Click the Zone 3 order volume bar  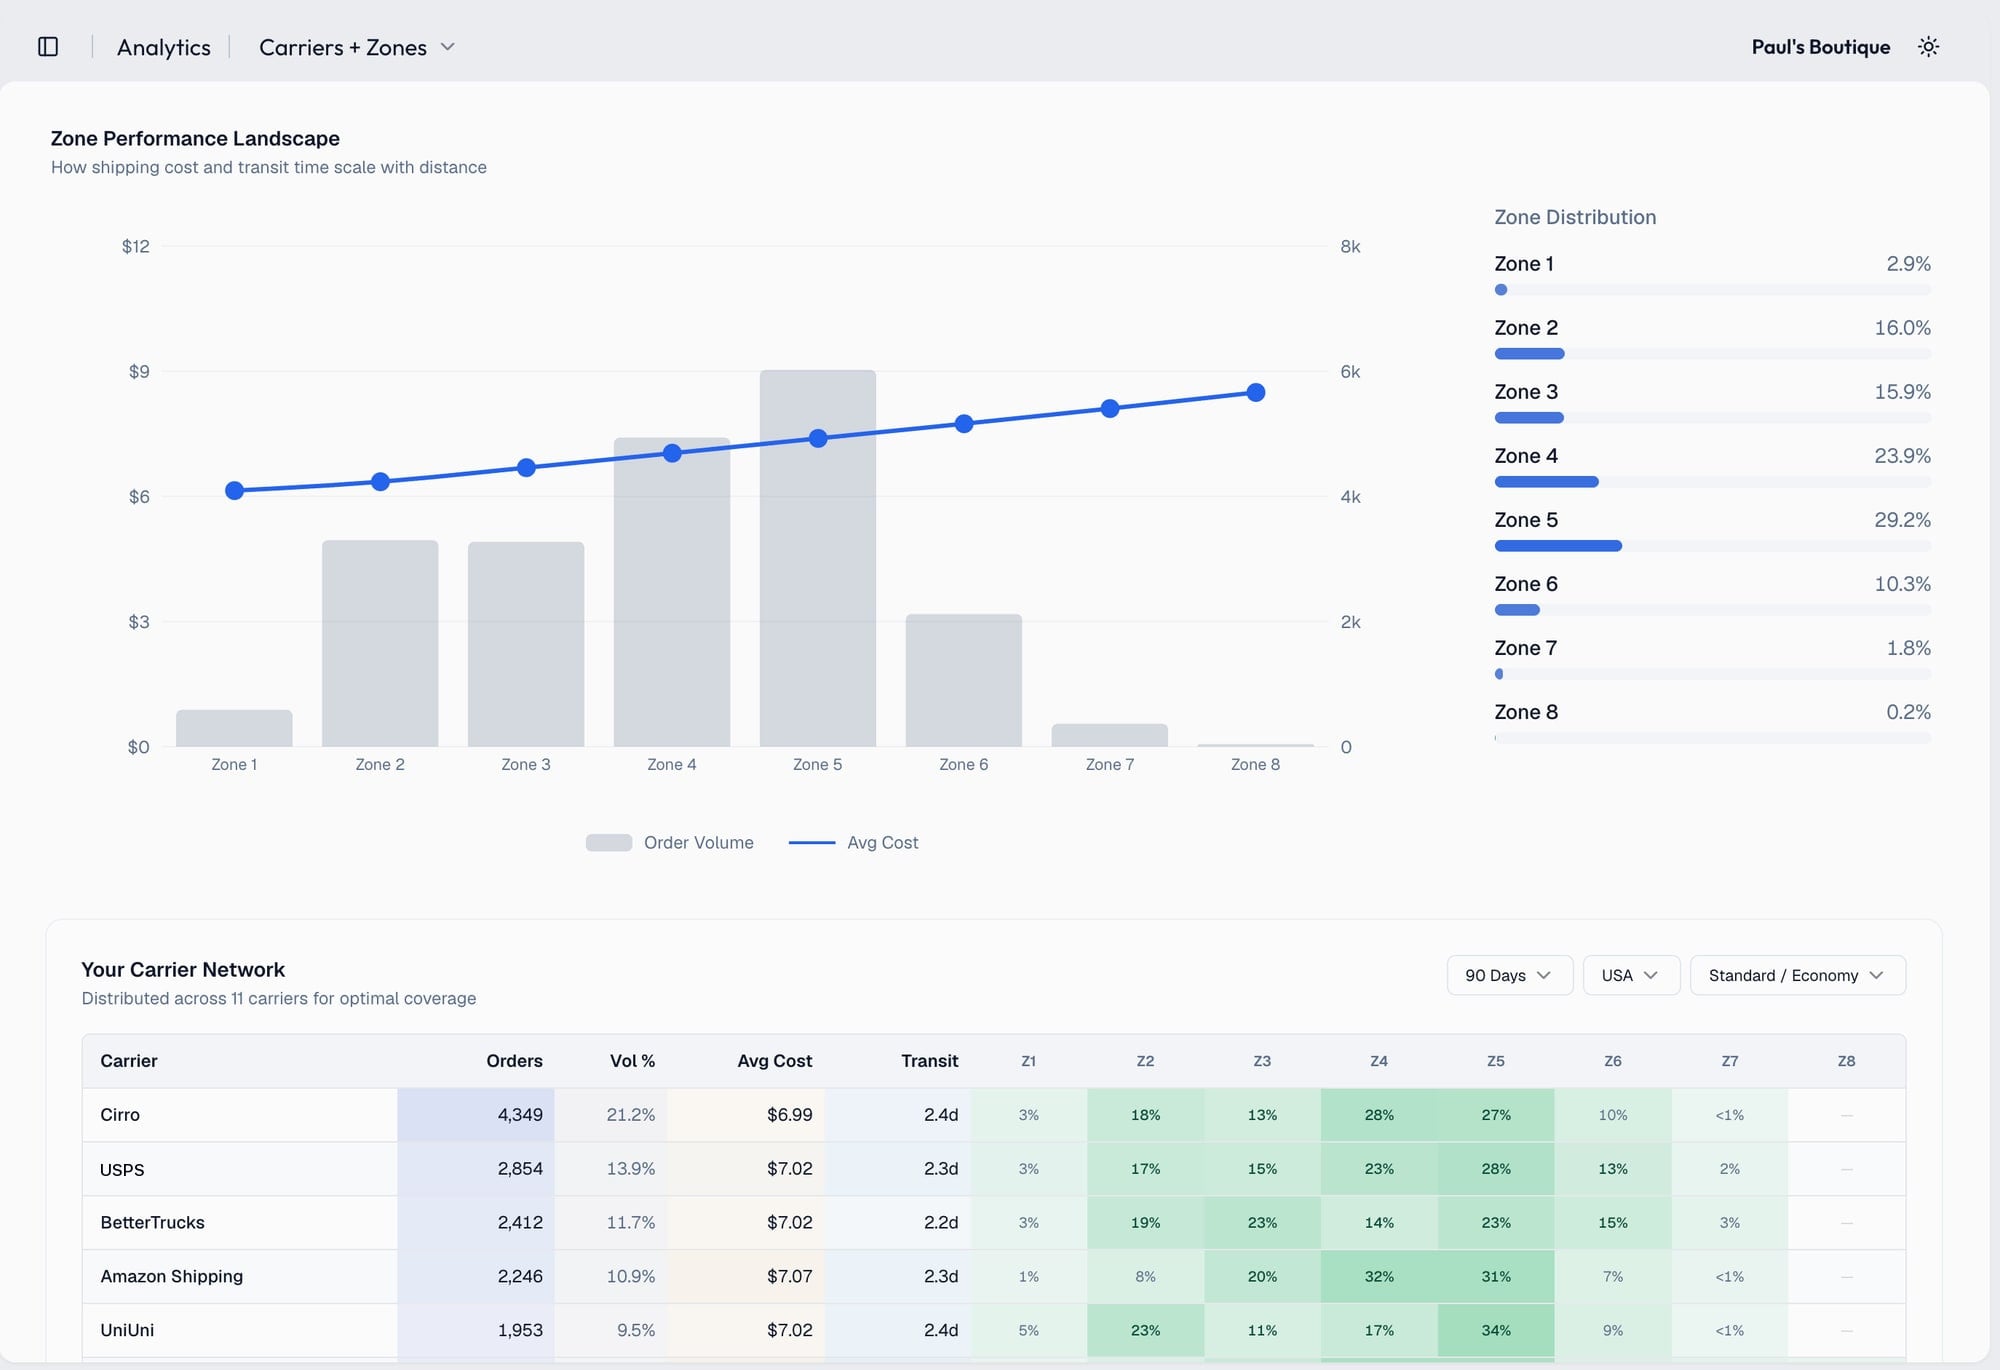point(526,644)
